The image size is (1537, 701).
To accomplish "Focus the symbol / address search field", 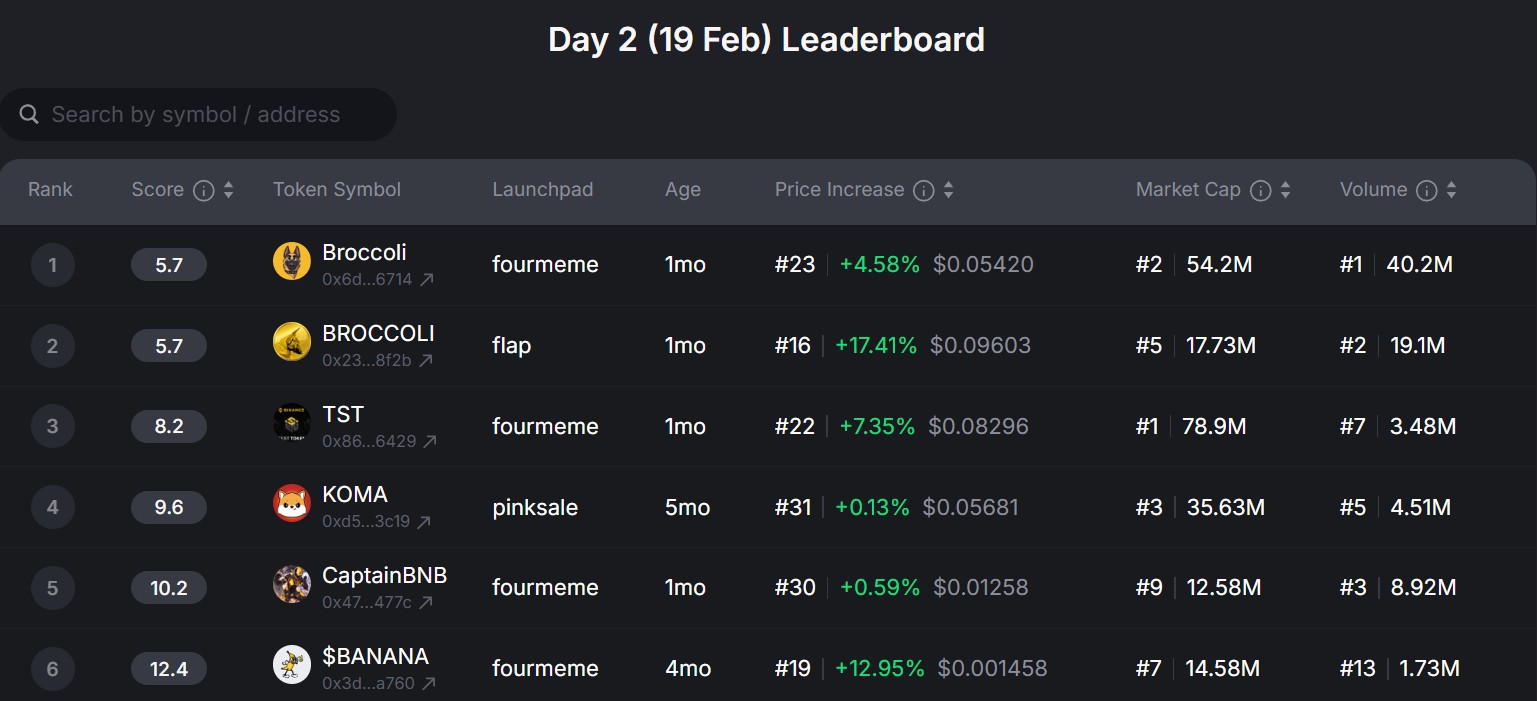I will coord(210,115).
